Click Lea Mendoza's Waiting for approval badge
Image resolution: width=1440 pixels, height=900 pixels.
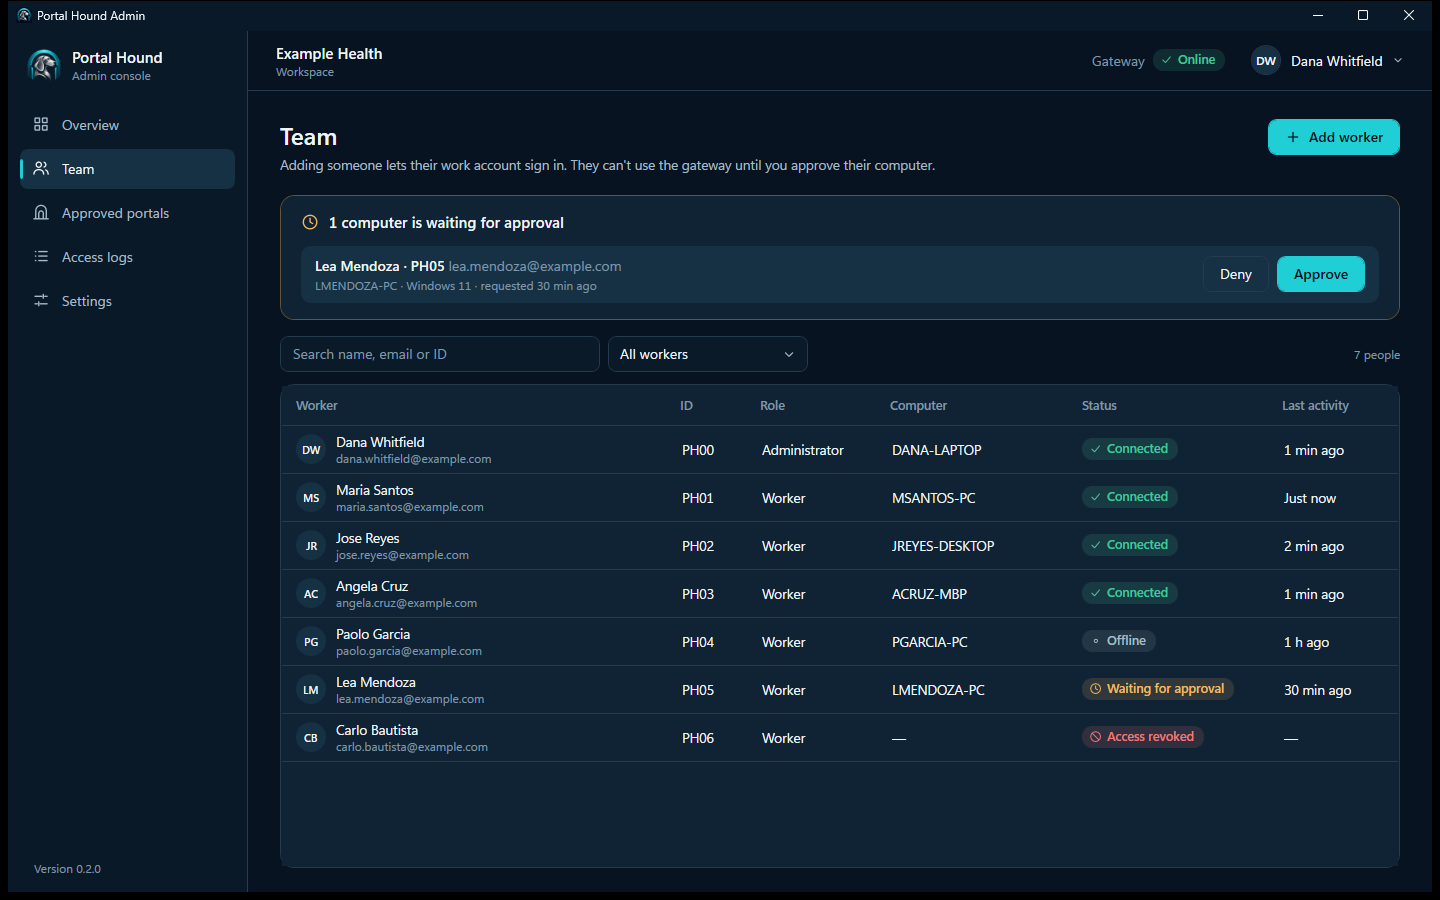tap(1157, 689)
